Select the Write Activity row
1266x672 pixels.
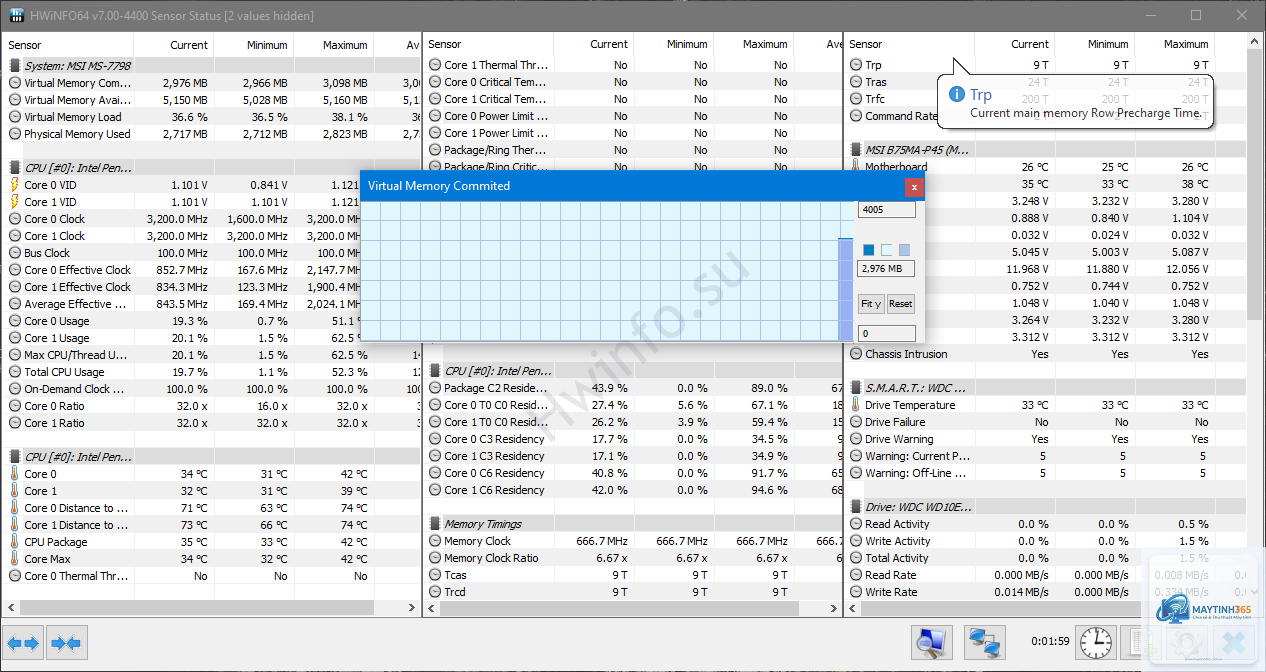tap(1047, 541)
